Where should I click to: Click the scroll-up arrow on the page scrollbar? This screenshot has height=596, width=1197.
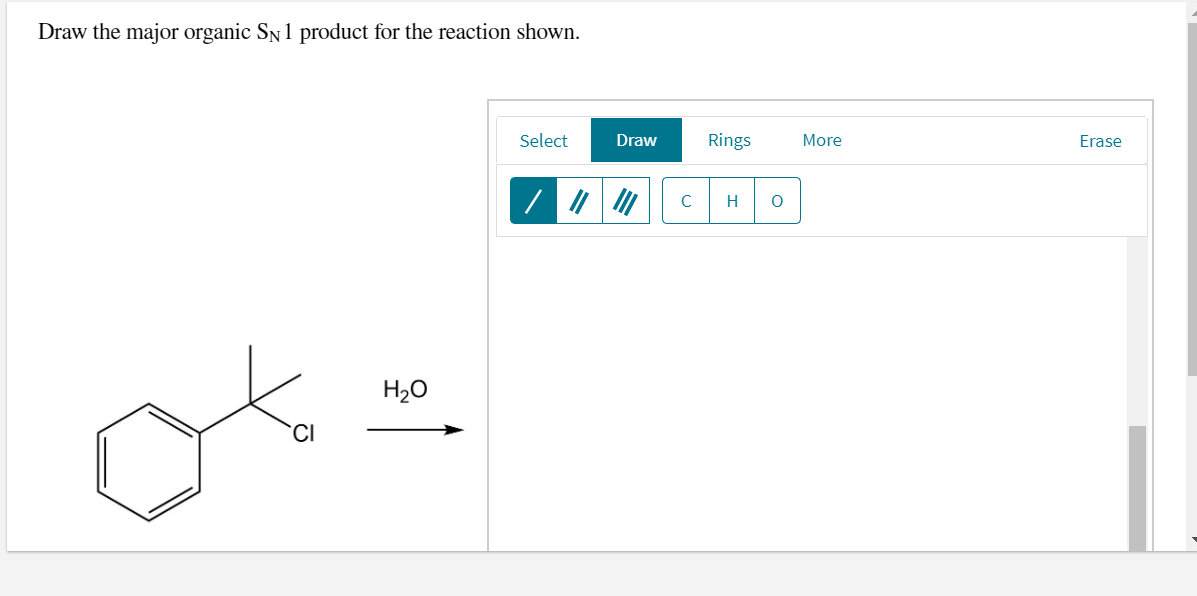coord(1189,10)
